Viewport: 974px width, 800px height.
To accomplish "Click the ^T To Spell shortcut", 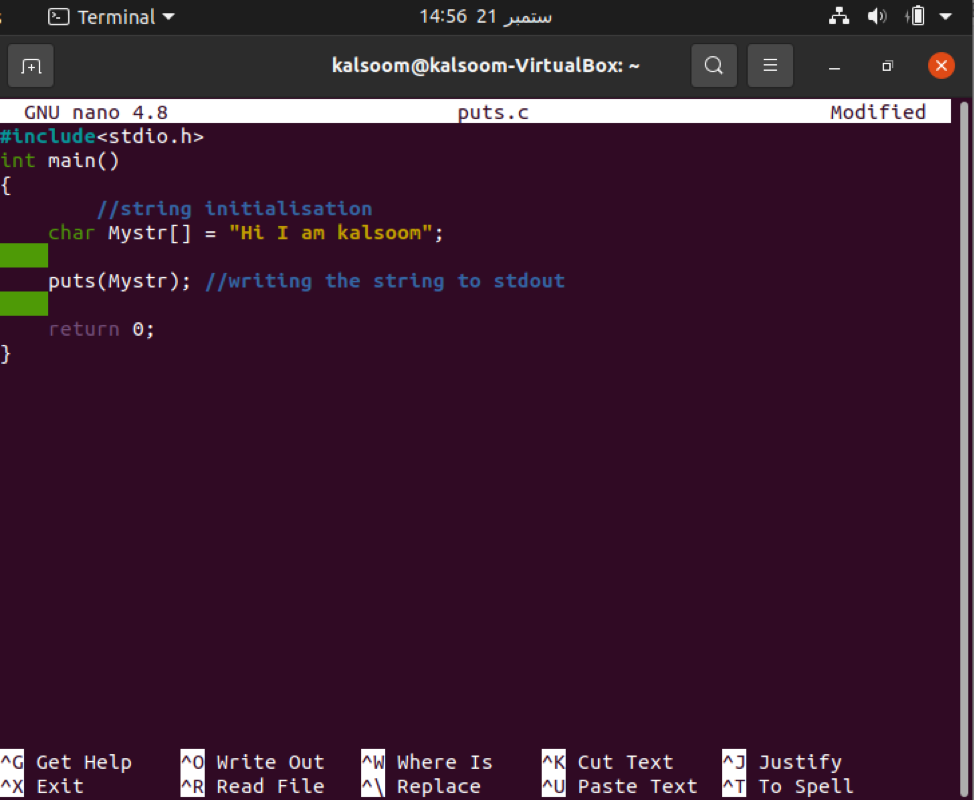I will [x=788, y=786].
